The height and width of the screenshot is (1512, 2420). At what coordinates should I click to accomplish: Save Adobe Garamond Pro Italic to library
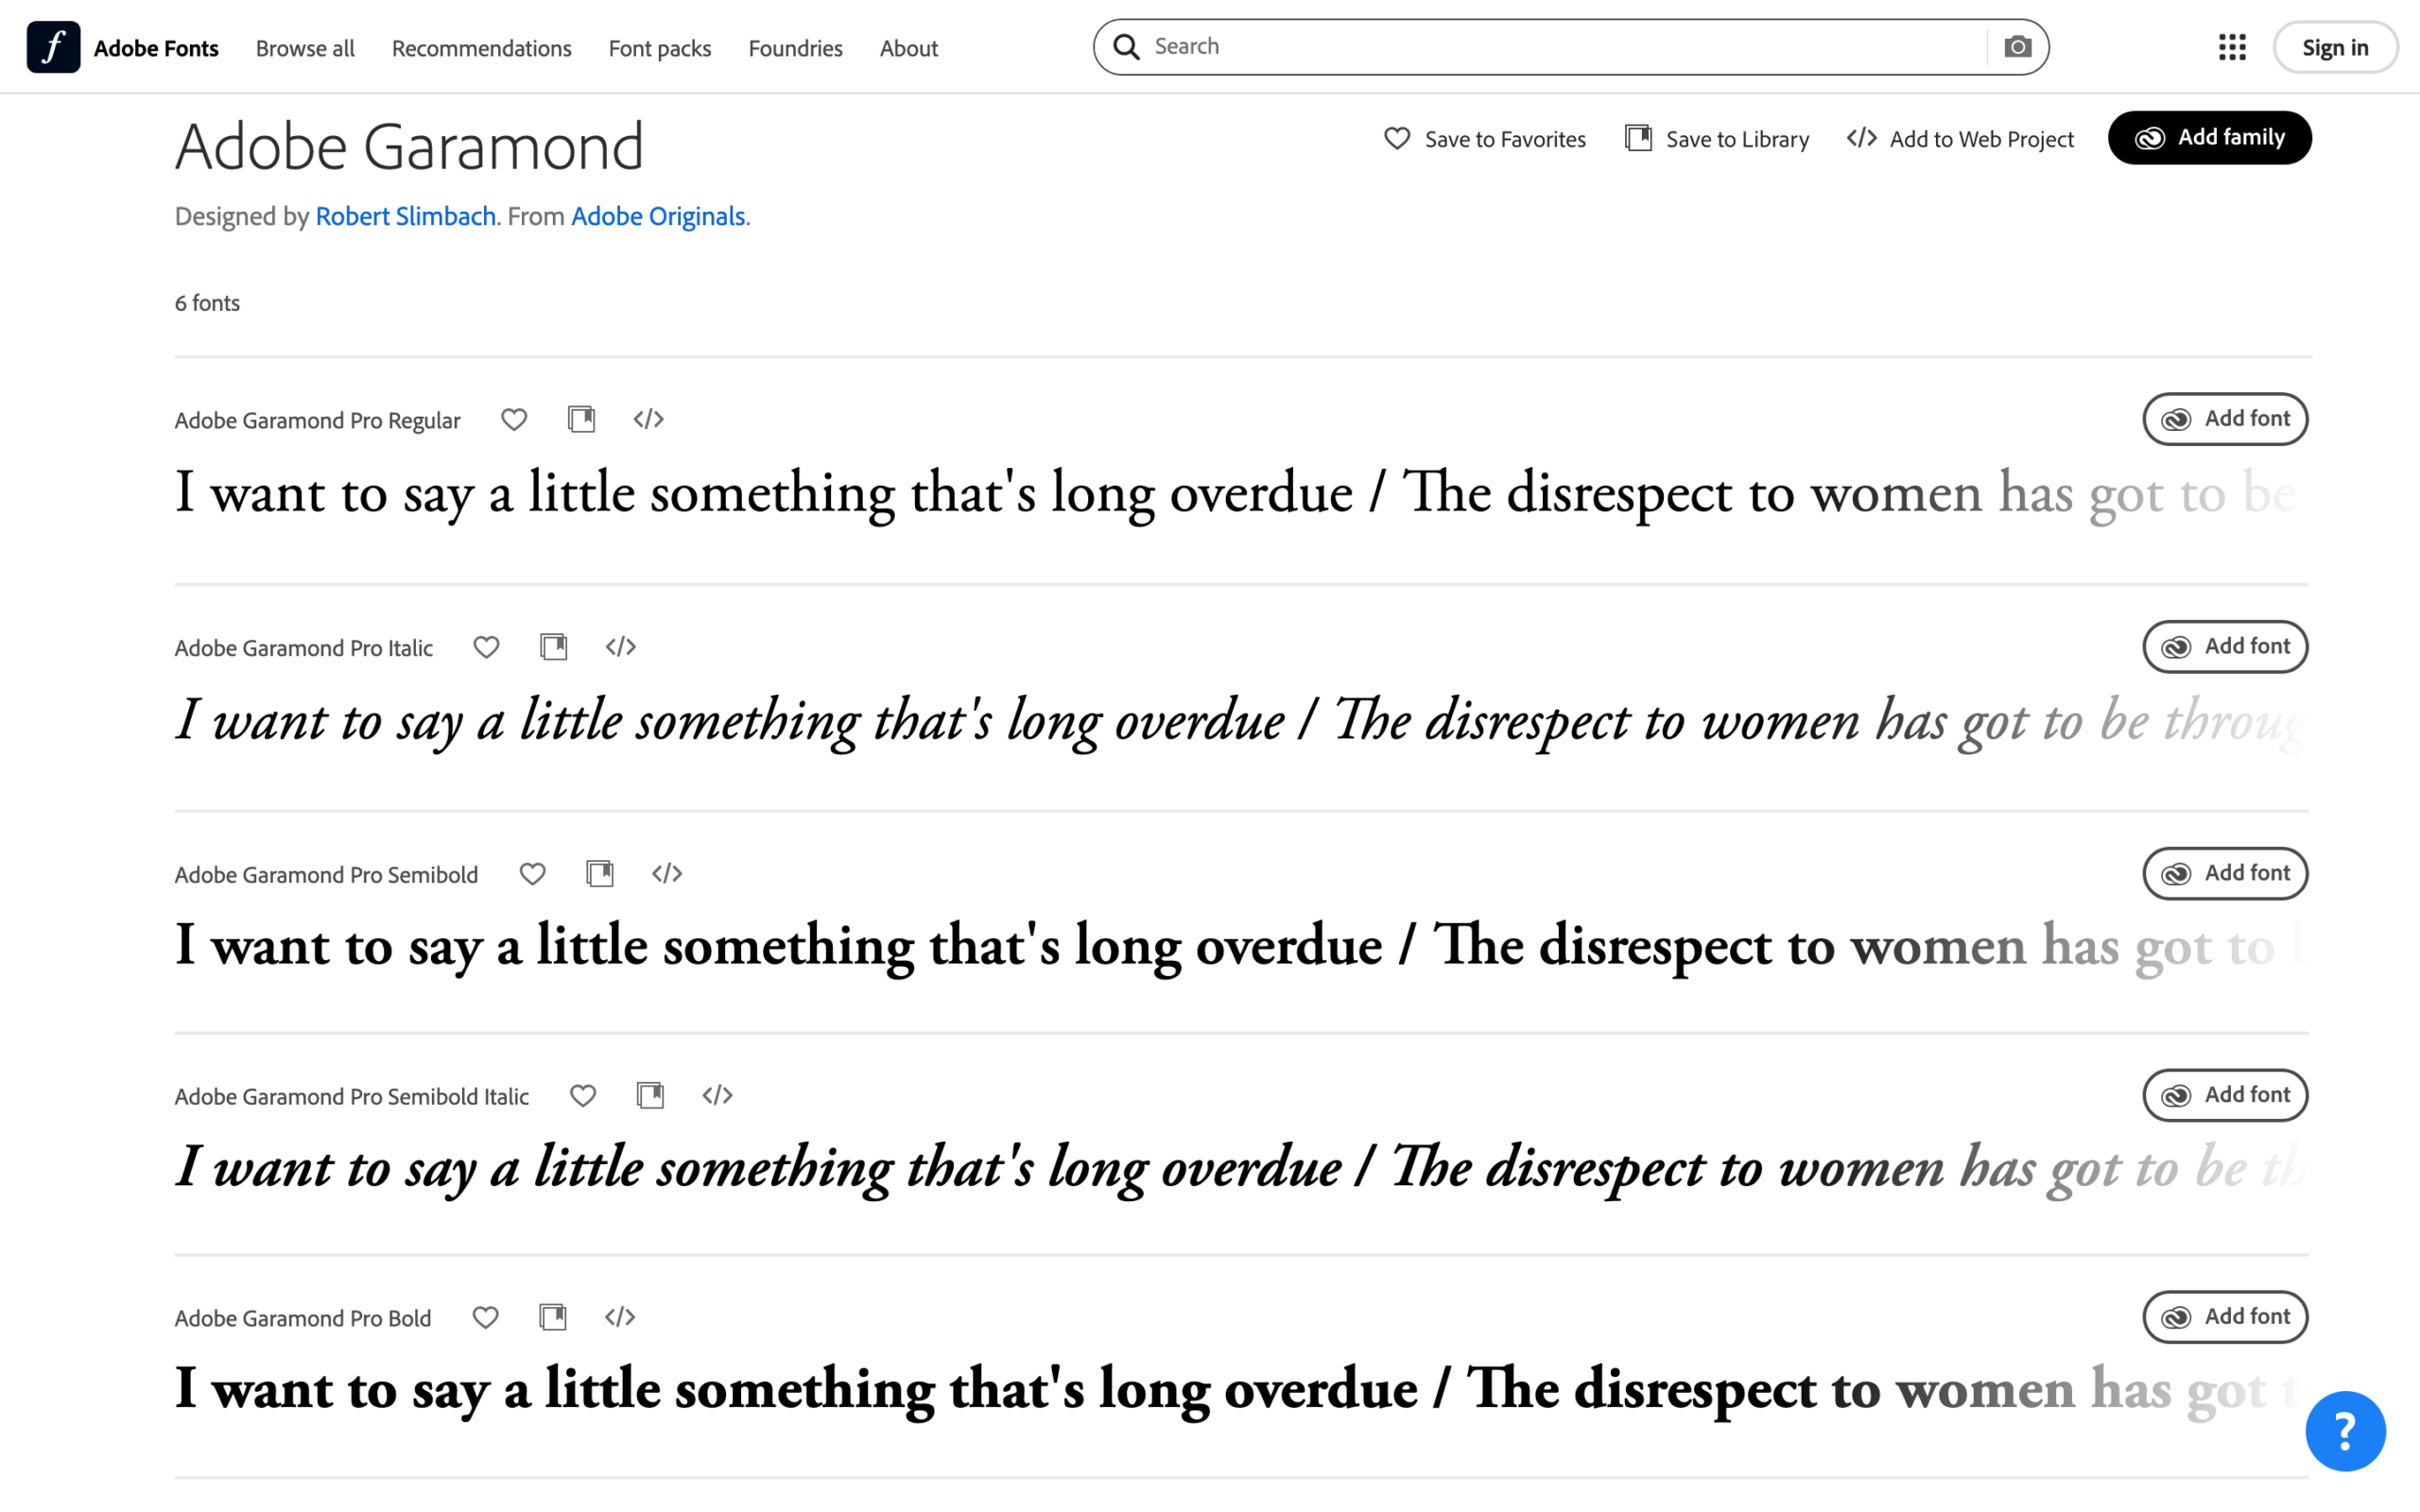tap(554, 647)
